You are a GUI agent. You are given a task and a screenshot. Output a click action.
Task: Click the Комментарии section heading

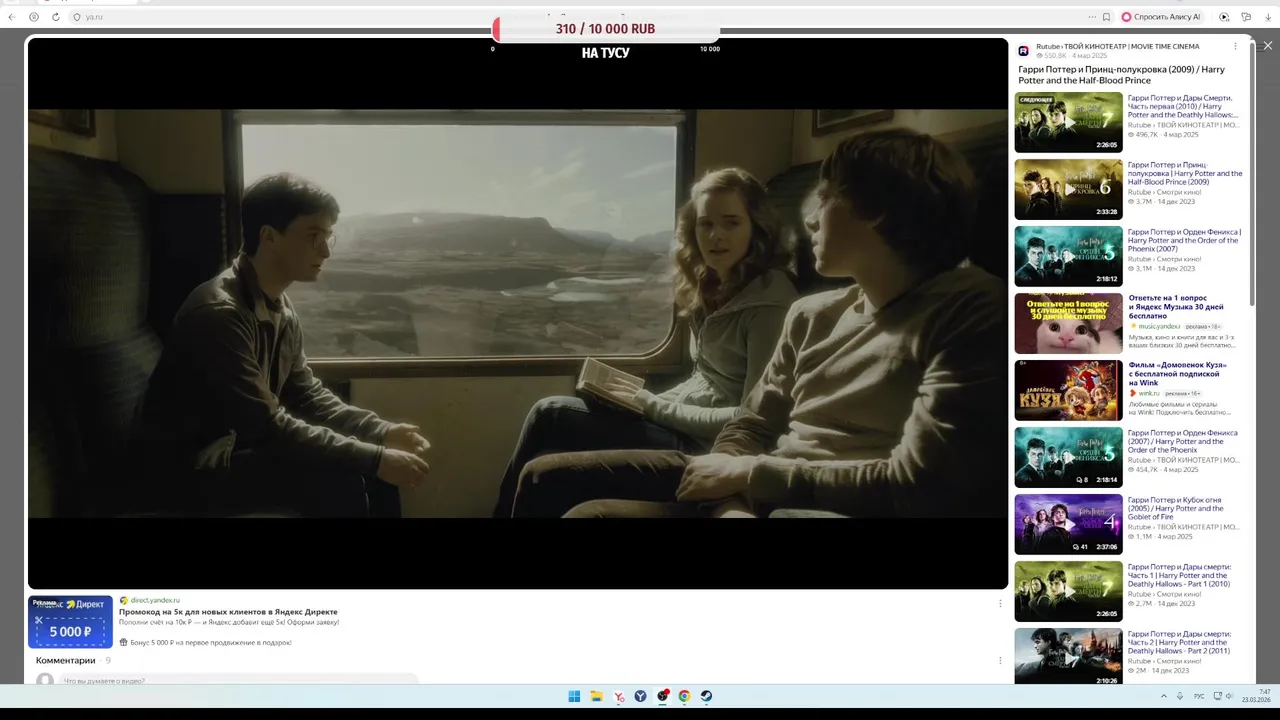pos(66,660)
